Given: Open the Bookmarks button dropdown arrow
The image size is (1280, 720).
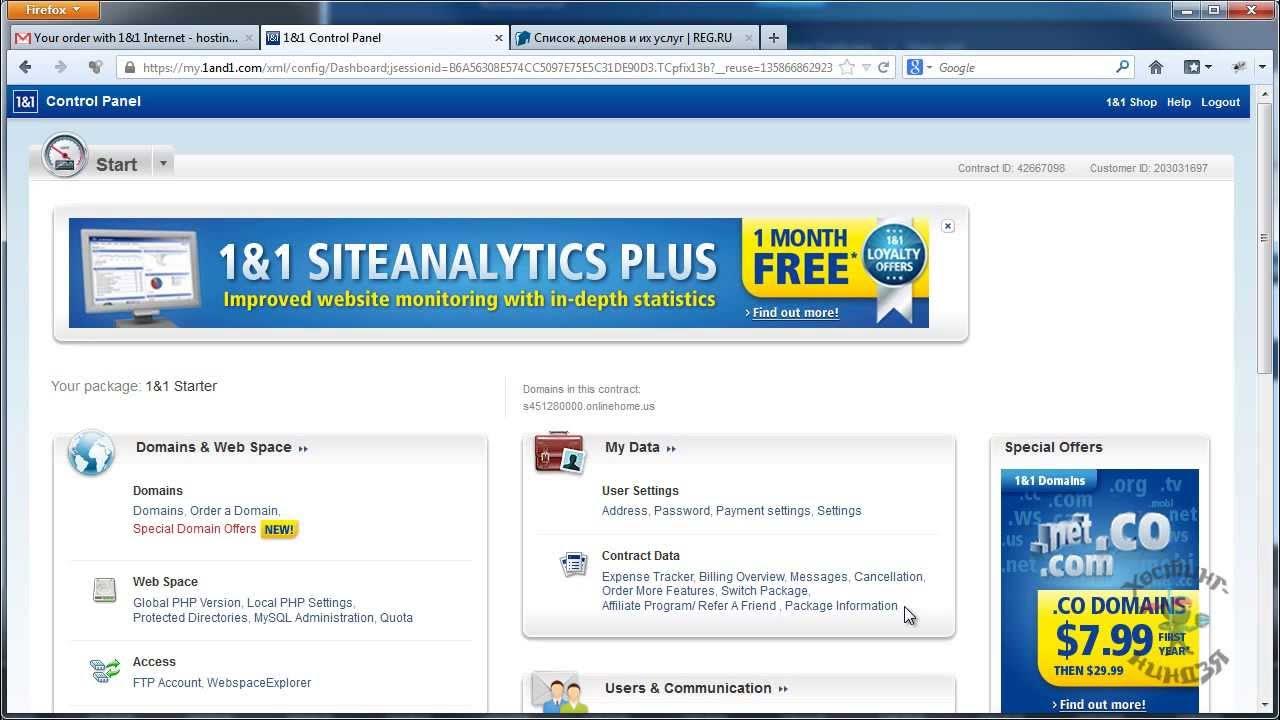Looking at the screenshot, I should 1209,68.
